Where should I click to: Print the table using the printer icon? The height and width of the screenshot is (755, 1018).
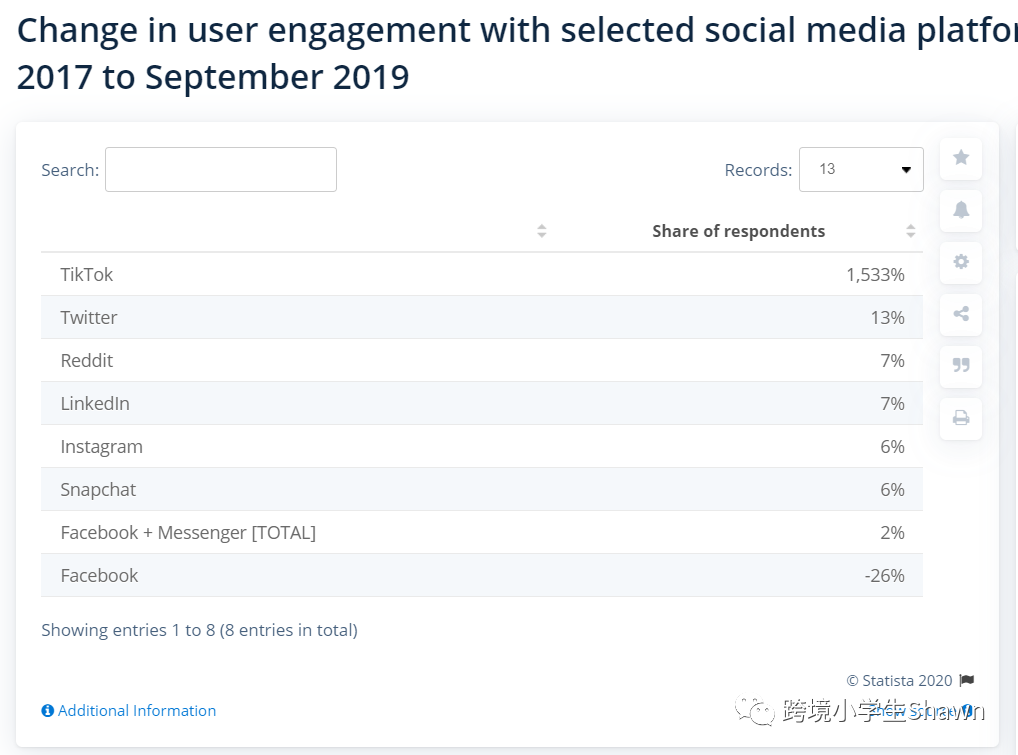pyautogui.click(x=961, y=418)
